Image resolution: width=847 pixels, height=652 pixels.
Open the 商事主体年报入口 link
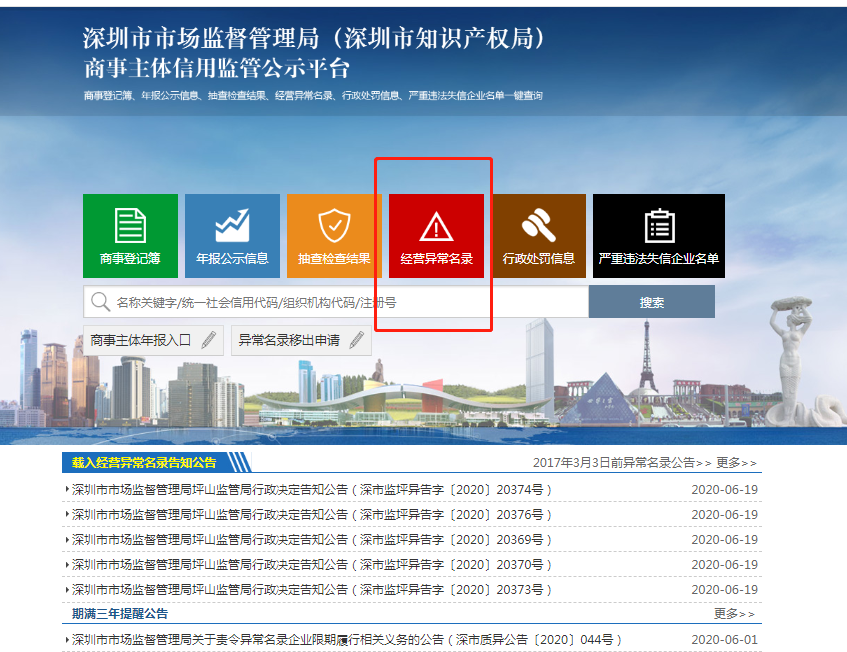tap(153, 340)
